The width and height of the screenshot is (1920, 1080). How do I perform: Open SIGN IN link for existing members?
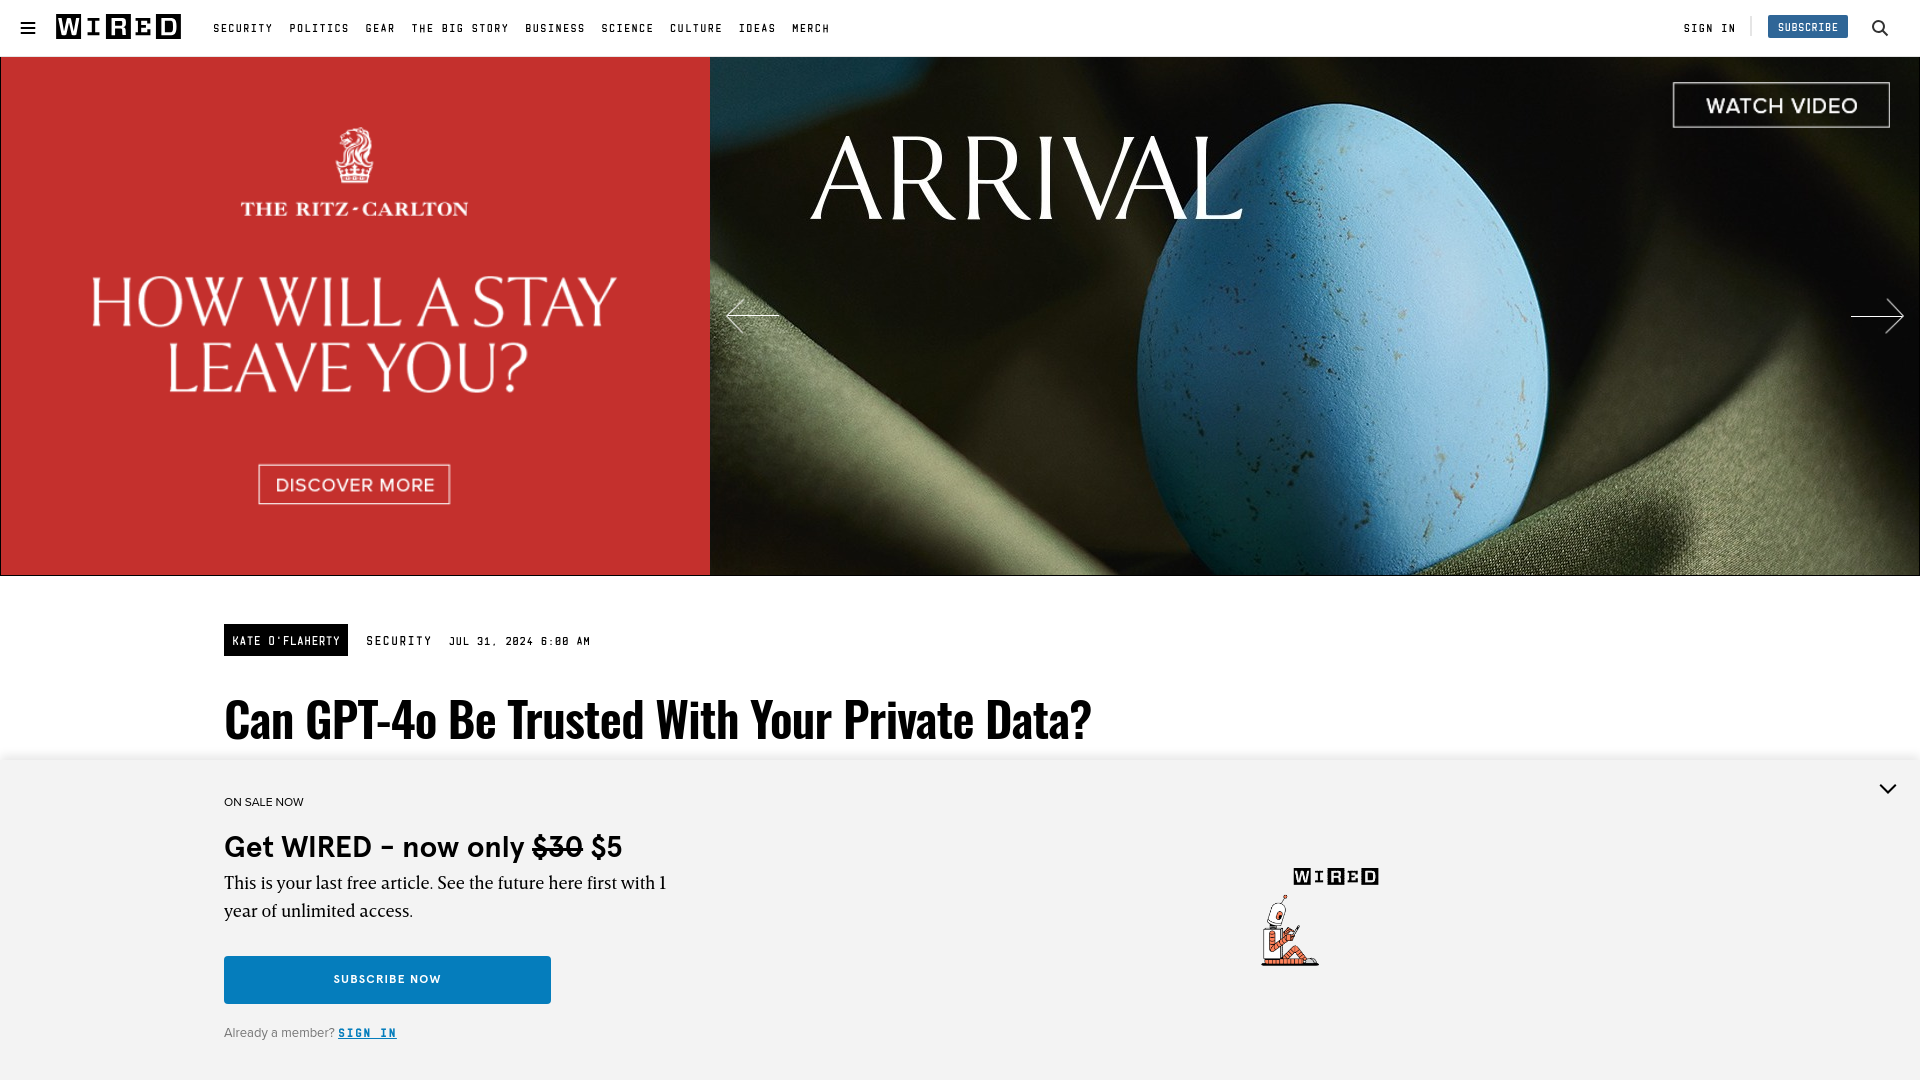tap(368, 1033)
